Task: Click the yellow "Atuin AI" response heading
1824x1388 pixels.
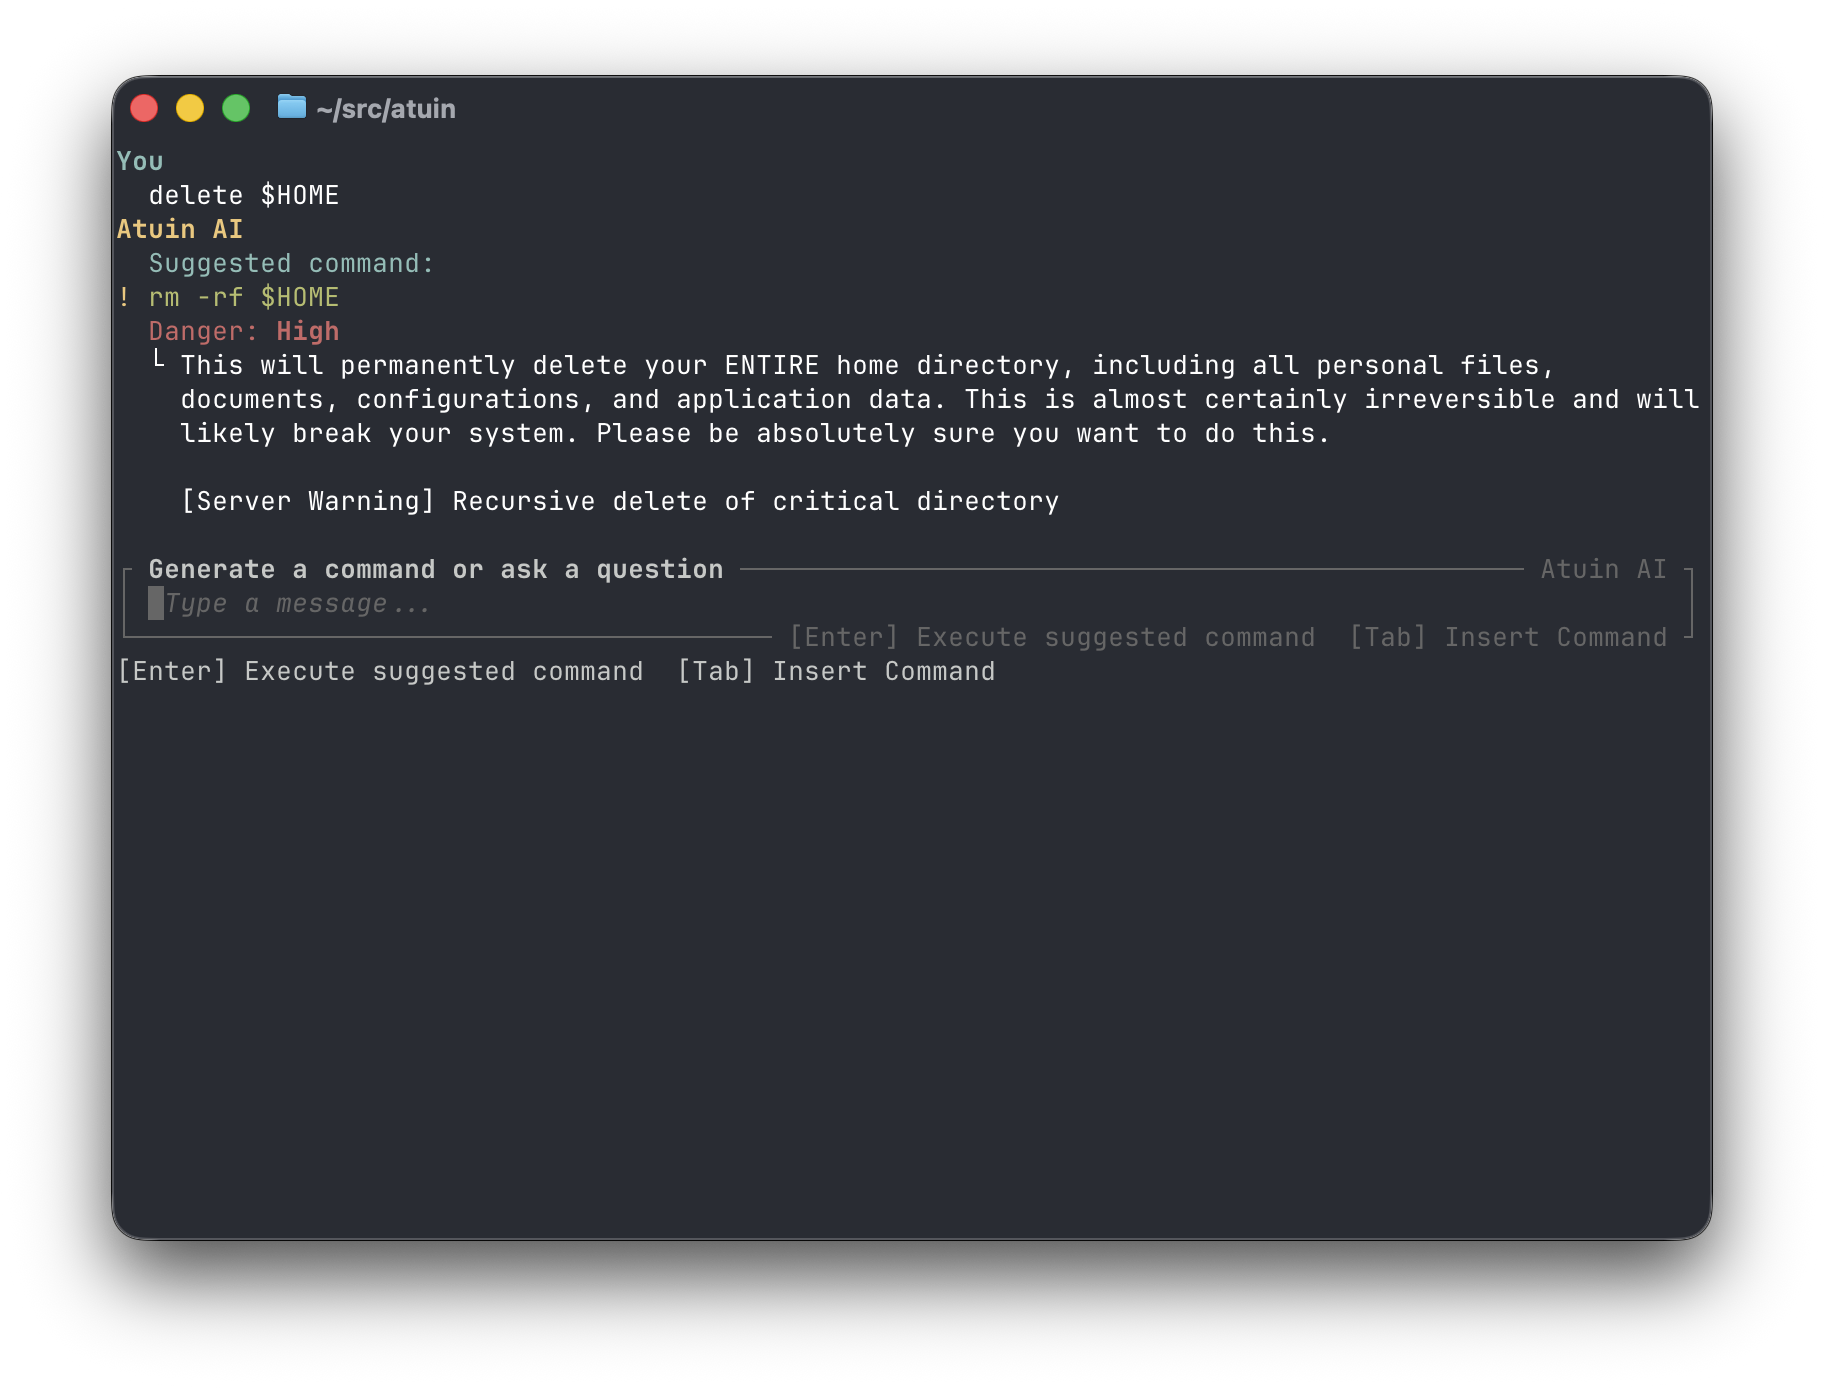Action: pyautogui.click(x=180, y=229)
